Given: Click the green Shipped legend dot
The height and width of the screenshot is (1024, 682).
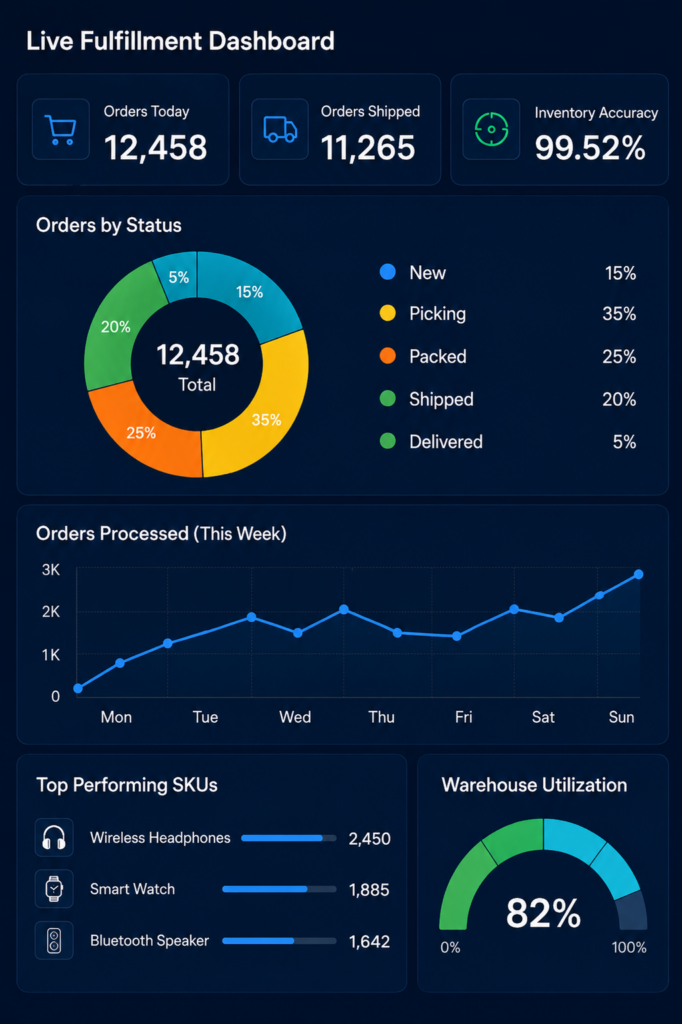Looking at the screenshot, I should [x=388, y=399].
